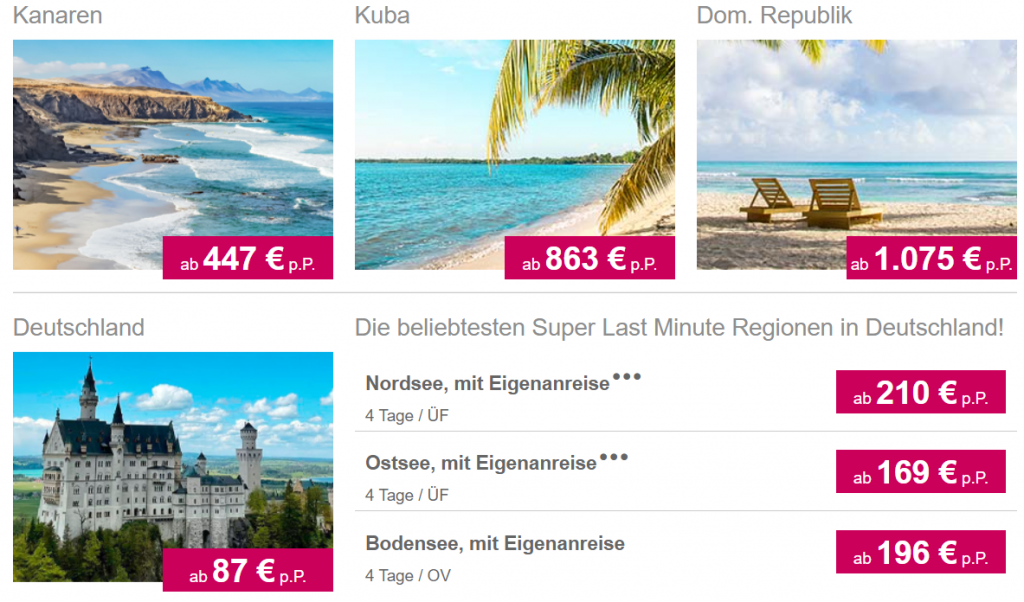Select the ab 210 € Nordsee price

921,392
